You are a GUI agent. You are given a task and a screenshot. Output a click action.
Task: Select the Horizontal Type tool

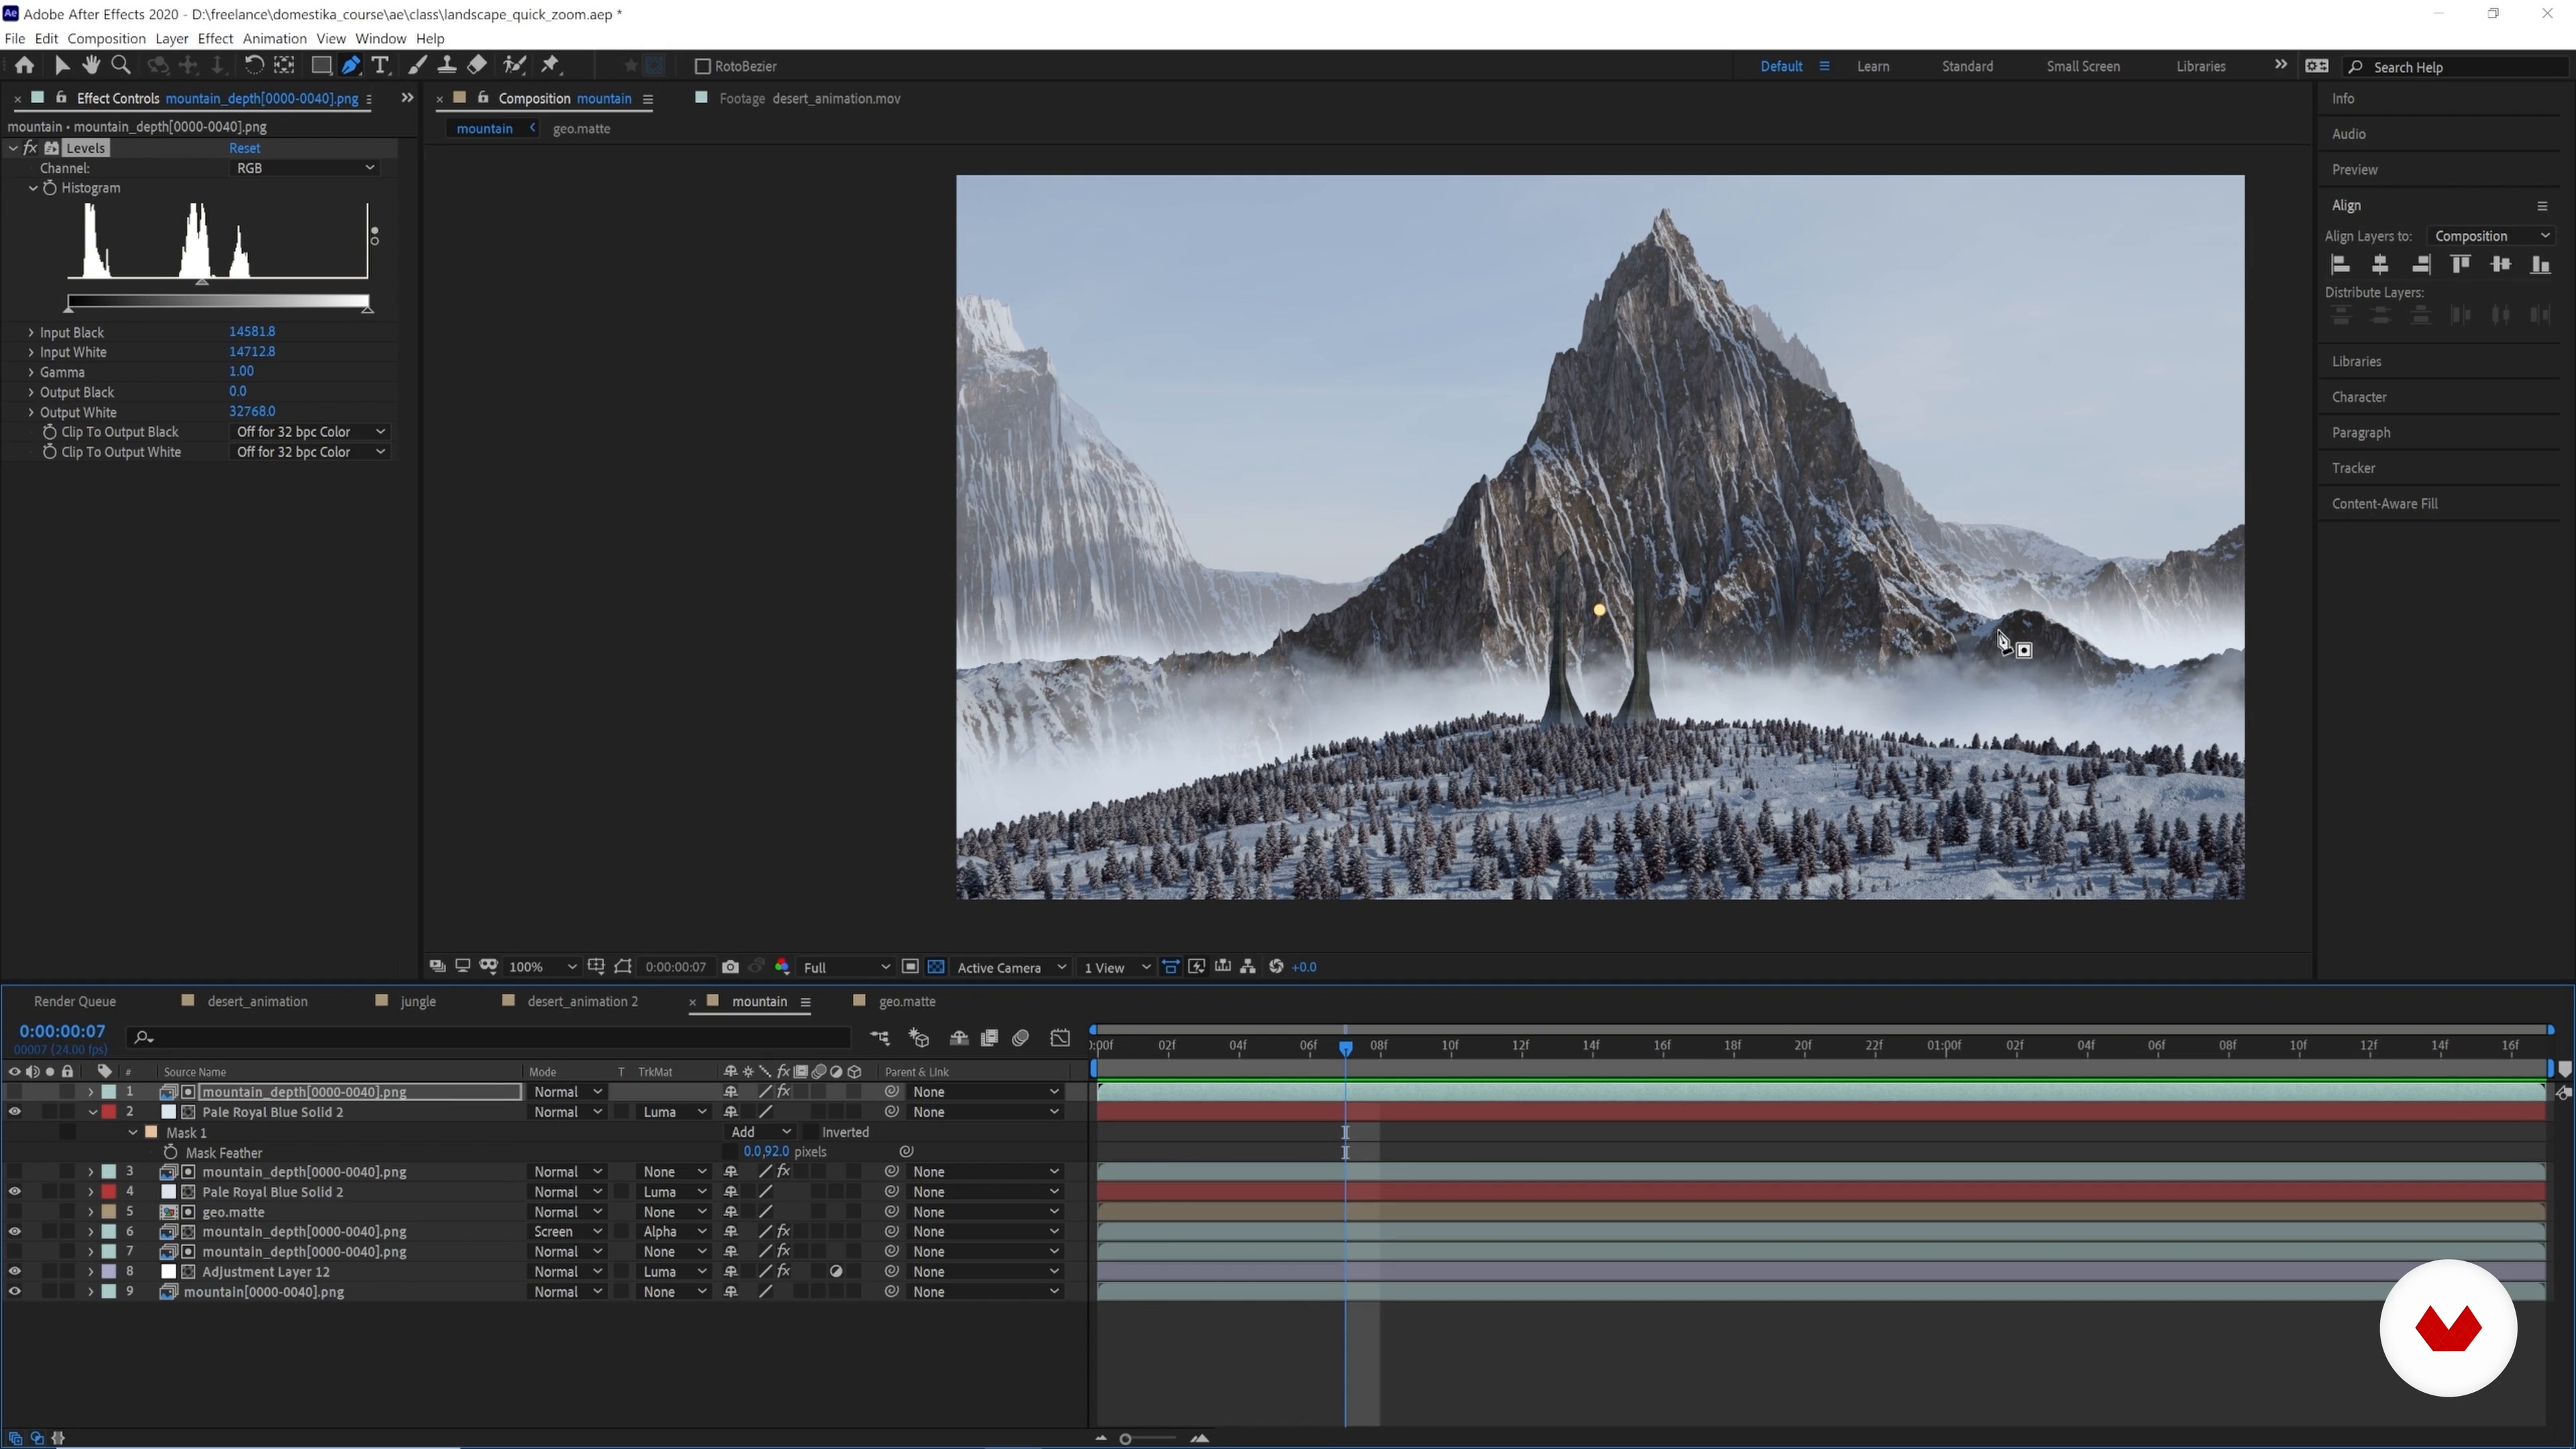coord(380,65)
